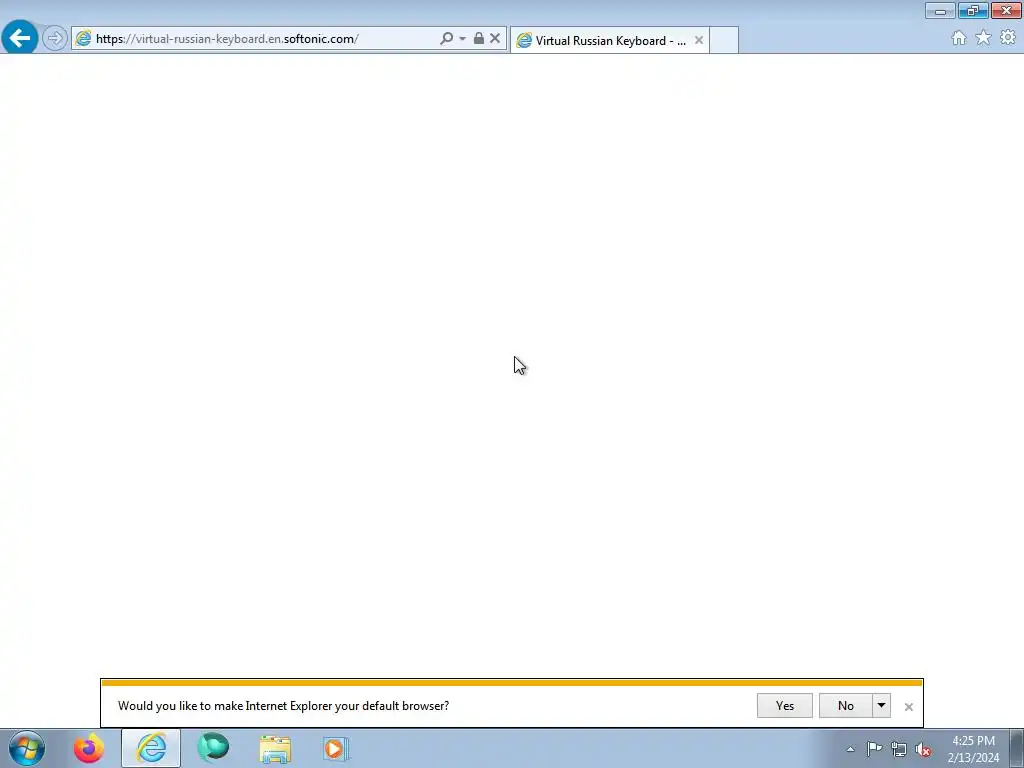Select the Virtual Russian Keyboard tab
The width and height of the screenshot is (1024, 768).
(x=610, y=40)
